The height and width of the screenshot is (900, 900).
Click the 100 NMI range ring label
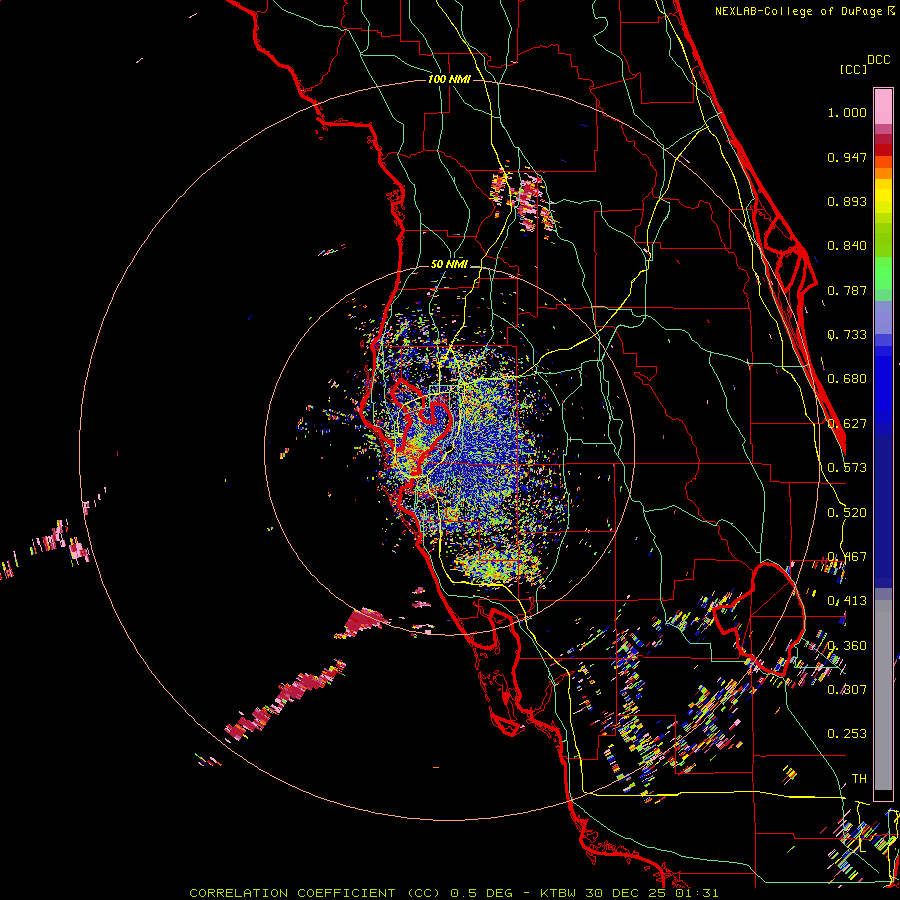pyautogui.click(x=449, y=79)
